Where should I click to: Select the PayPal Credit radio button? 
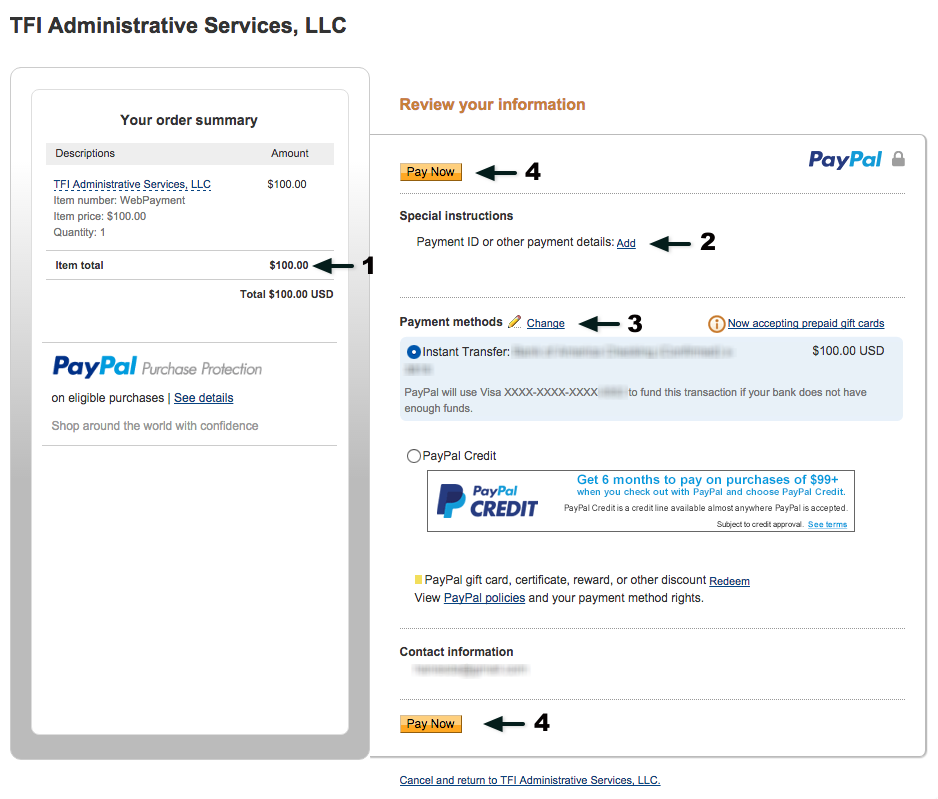click(x=413, y=456)
